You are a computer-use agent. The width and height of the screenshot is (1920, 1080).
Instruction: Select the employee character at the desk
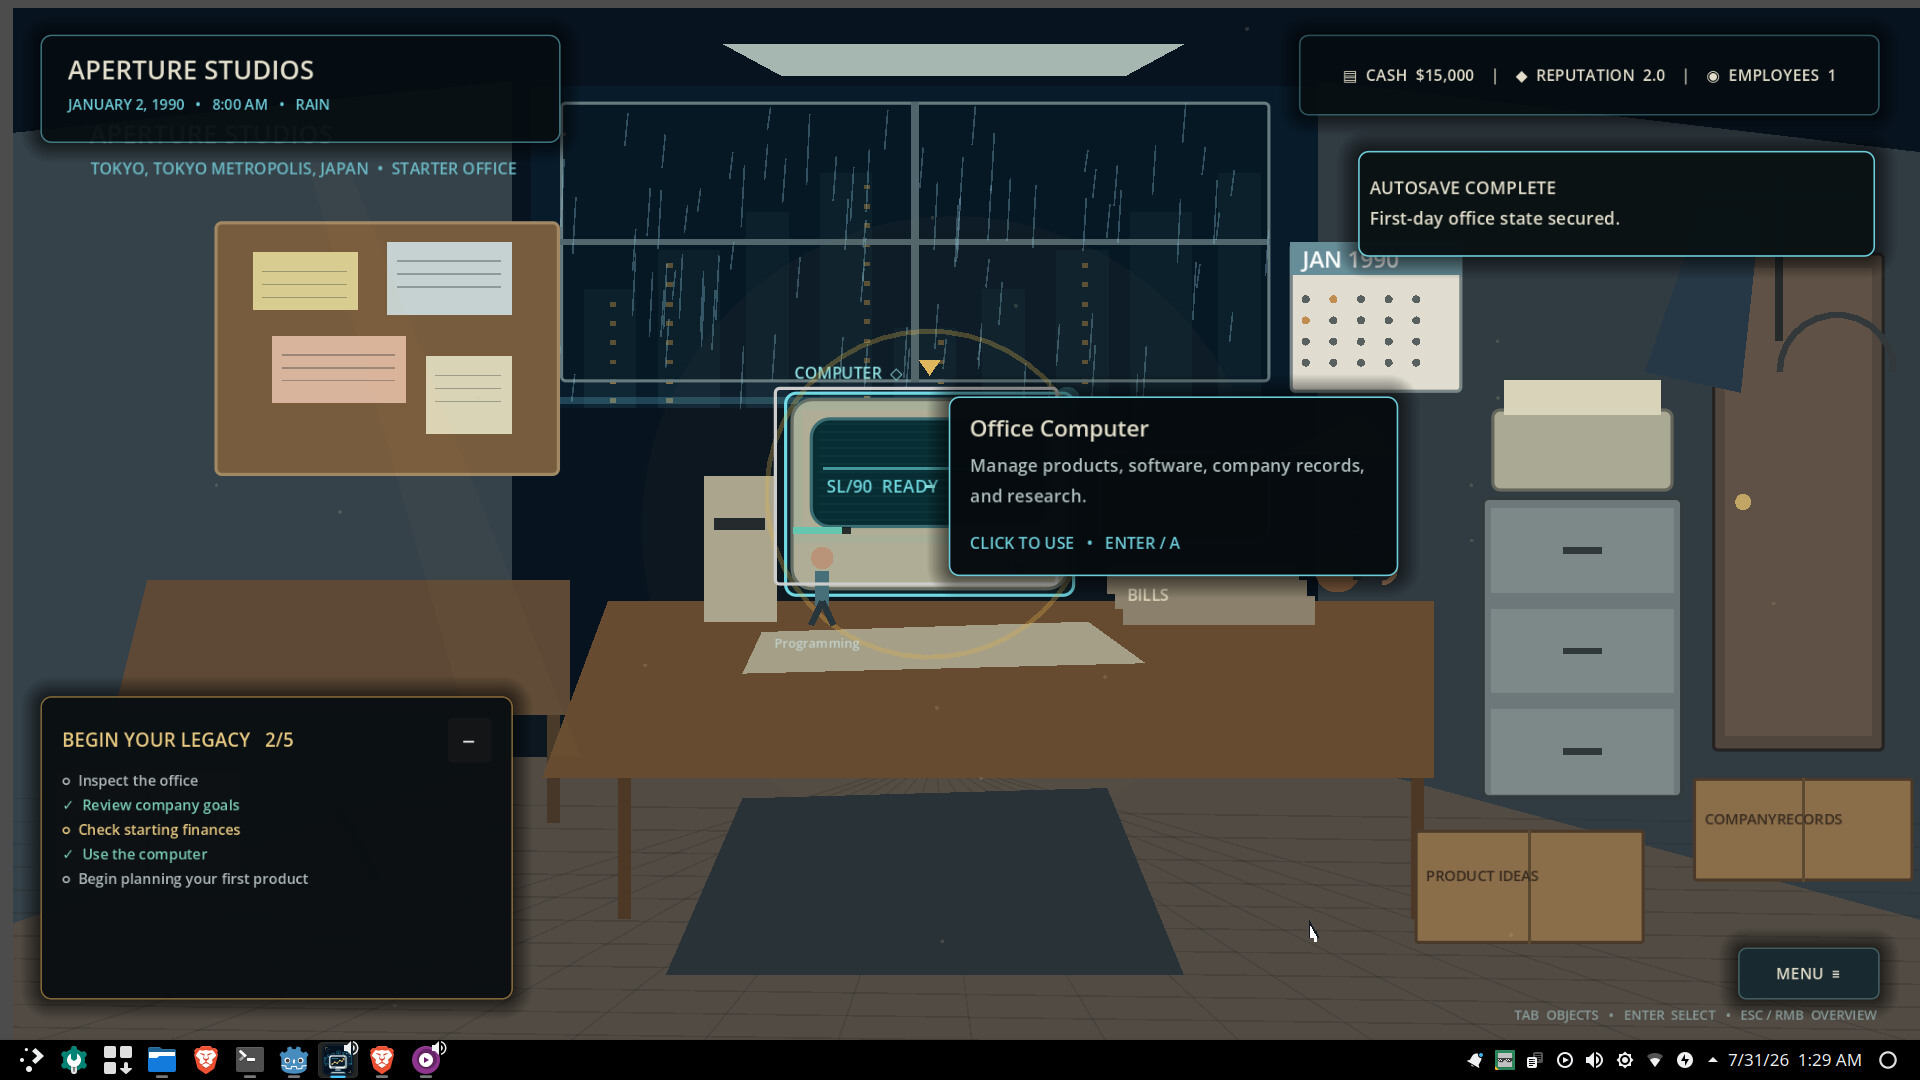point(822,587)
